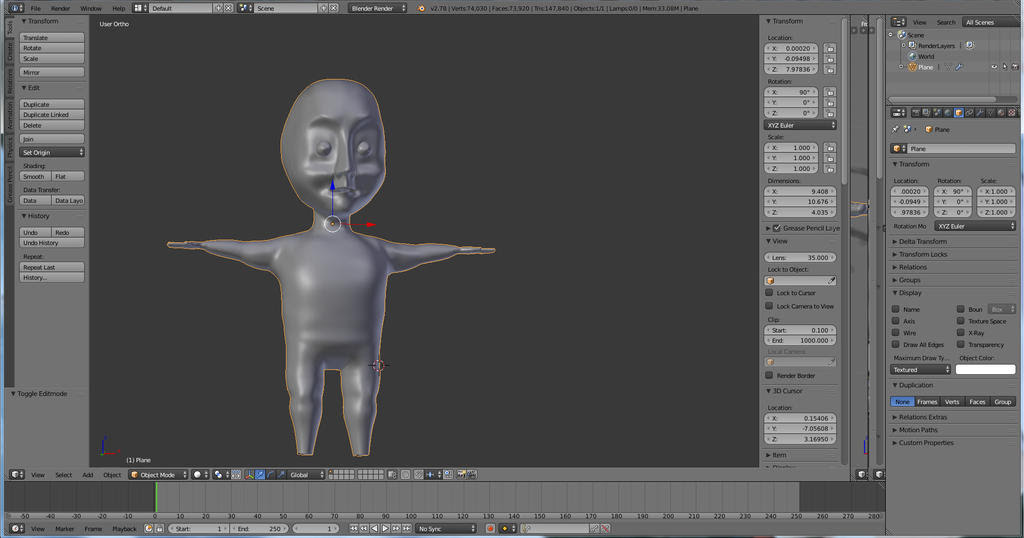Open the Global transform orientation dropdown
Screen dimensions: 1024x538
pyautogui.click(x=306, y=475)
